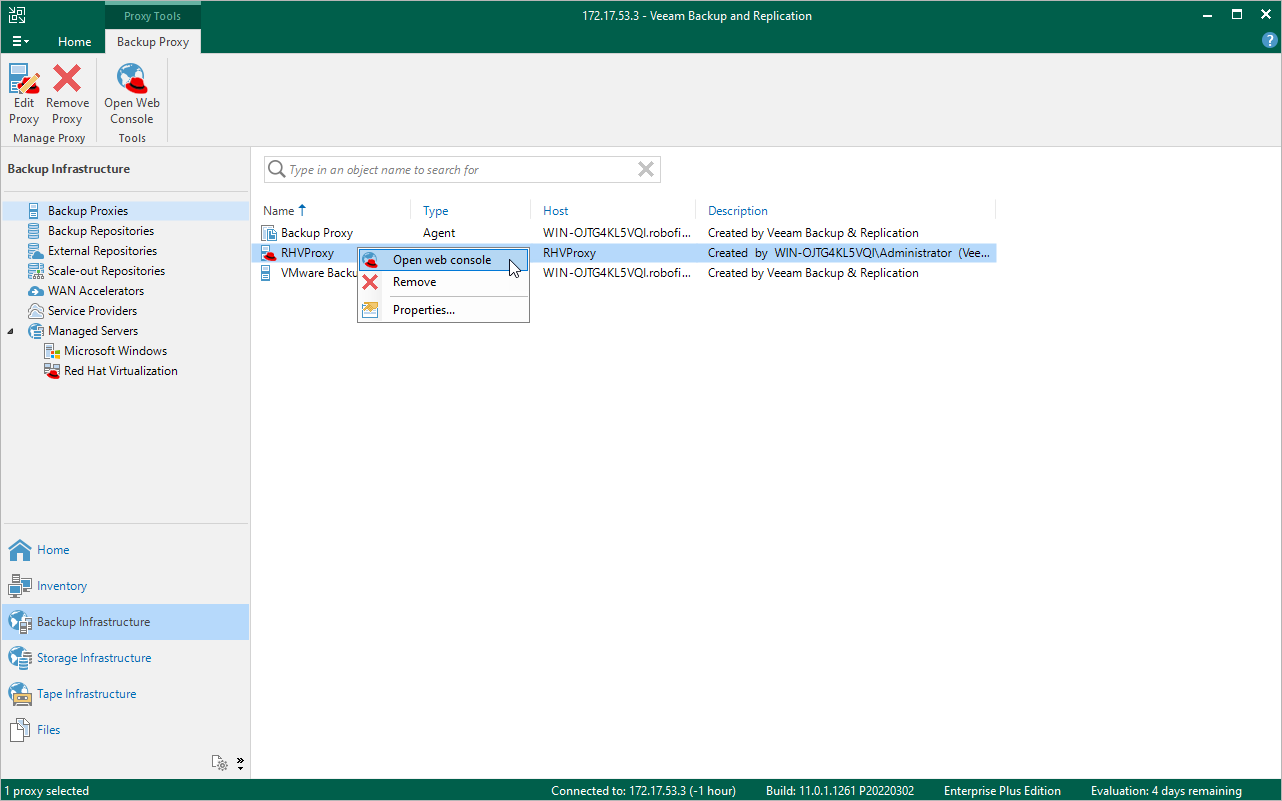
Task: Click the Home house icon in navigation pane
Action: [x=20, y=550]
